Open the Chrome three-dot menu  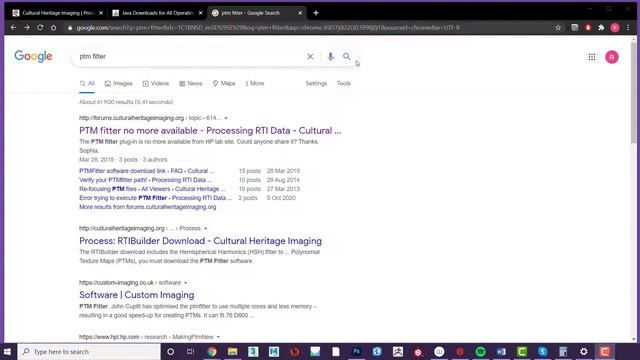point(628,28)
